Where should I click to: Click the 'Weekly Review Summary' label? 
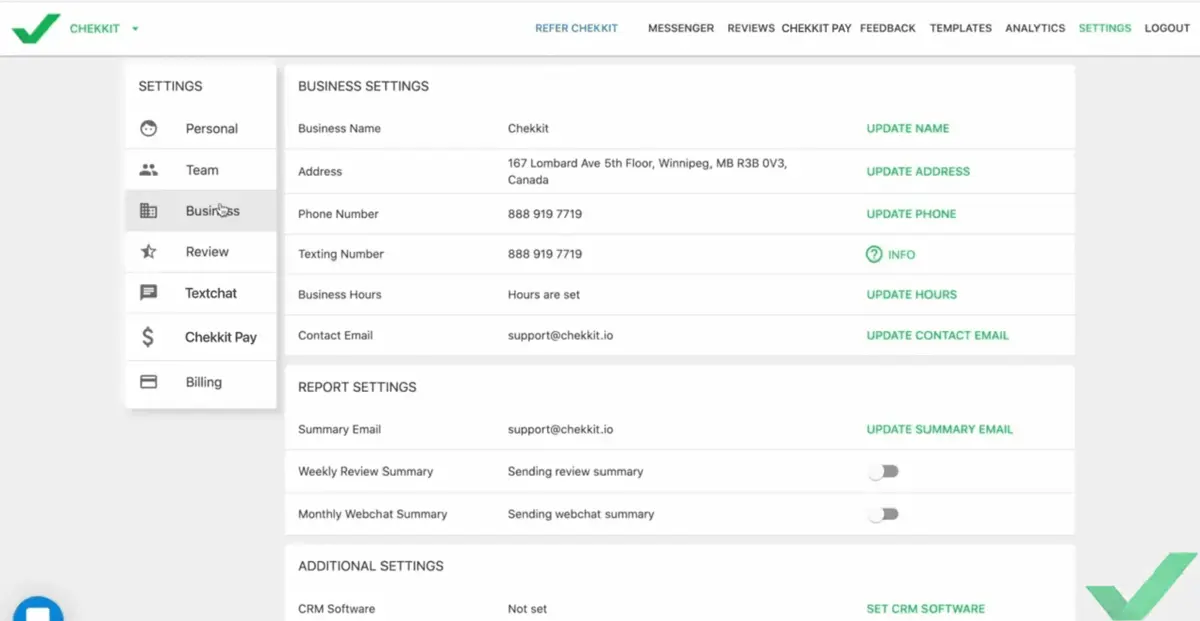click(366, 472)
